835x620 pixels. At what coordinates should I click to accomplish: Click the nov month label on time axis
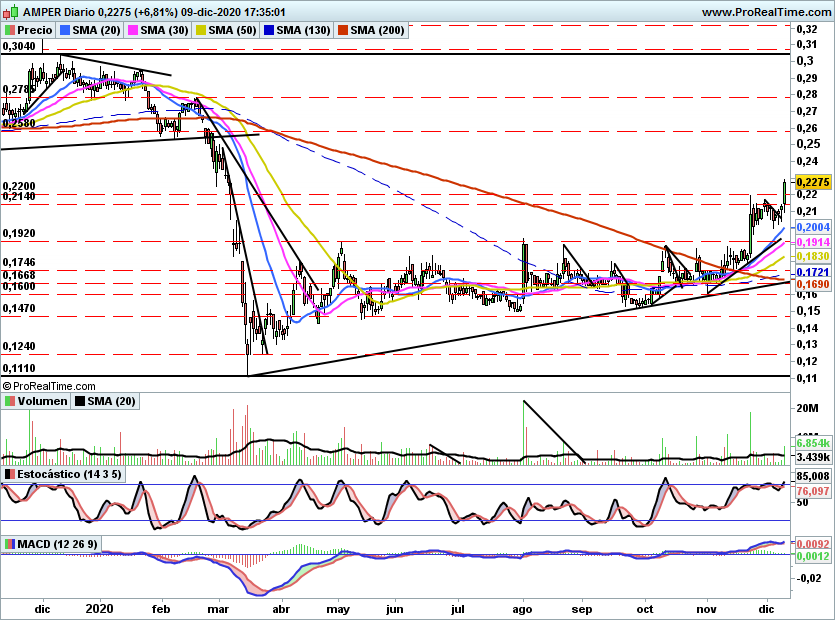pos(707,609)
